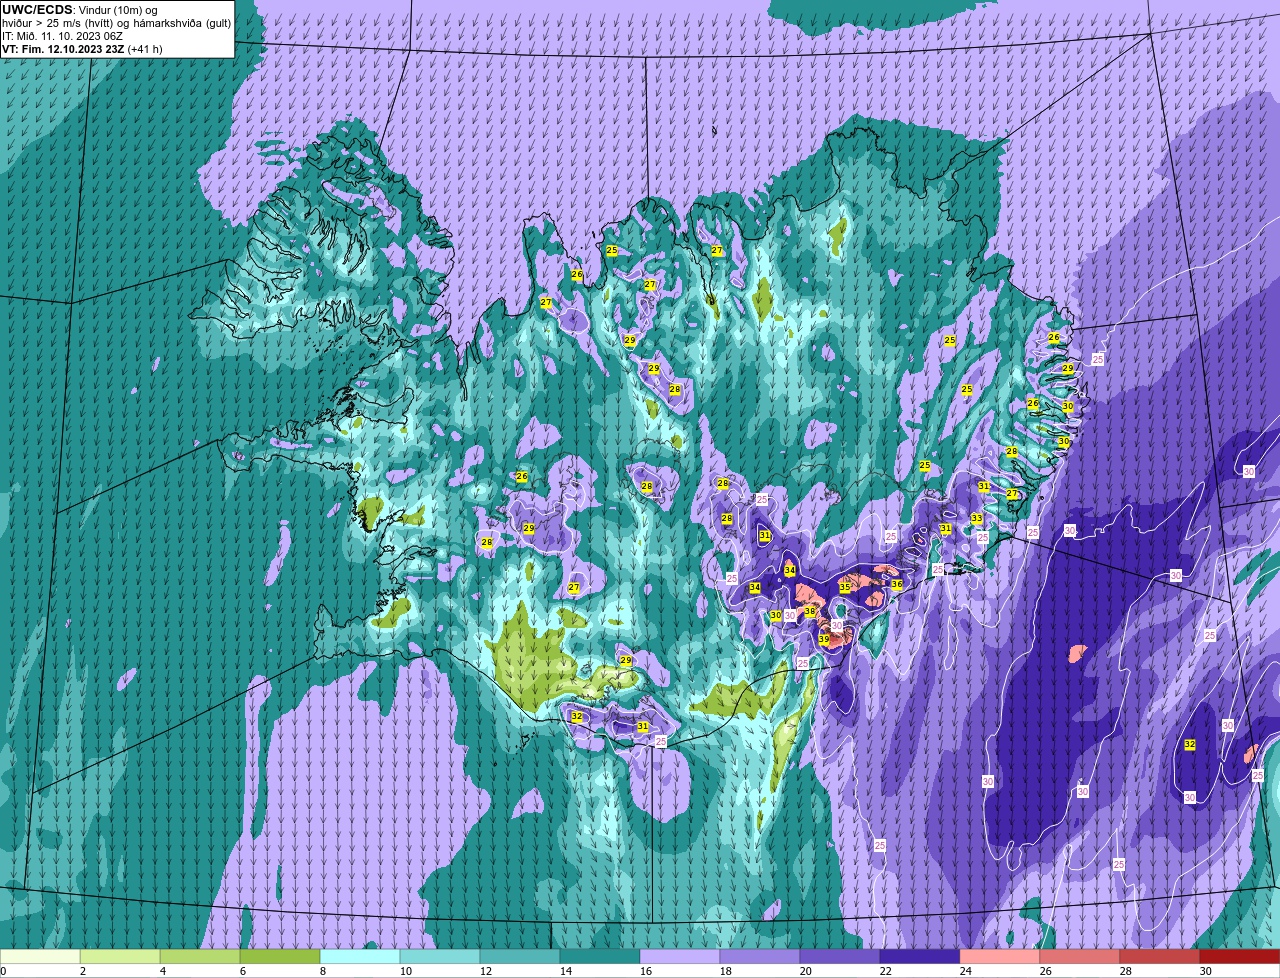Click the "VT: Fim. 12.10.2023 23Z (+41 h)" line
The width and height of the screenshot is (1280, 978).
coord(82,49)
